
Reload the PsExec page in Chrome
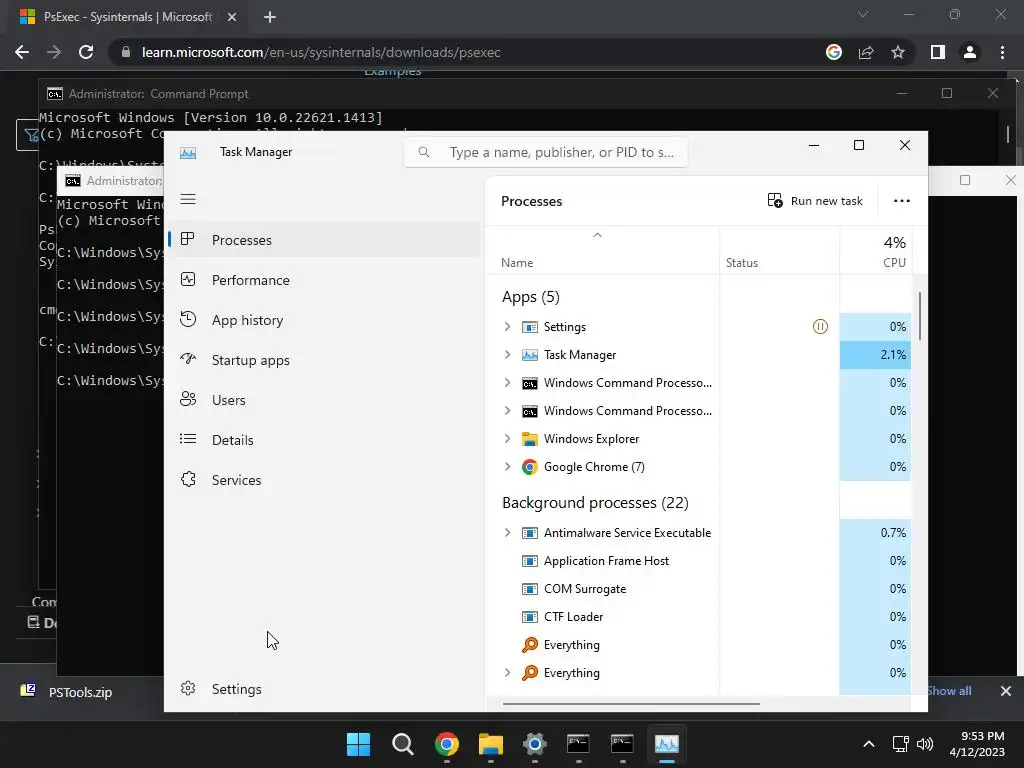point(86,52)
